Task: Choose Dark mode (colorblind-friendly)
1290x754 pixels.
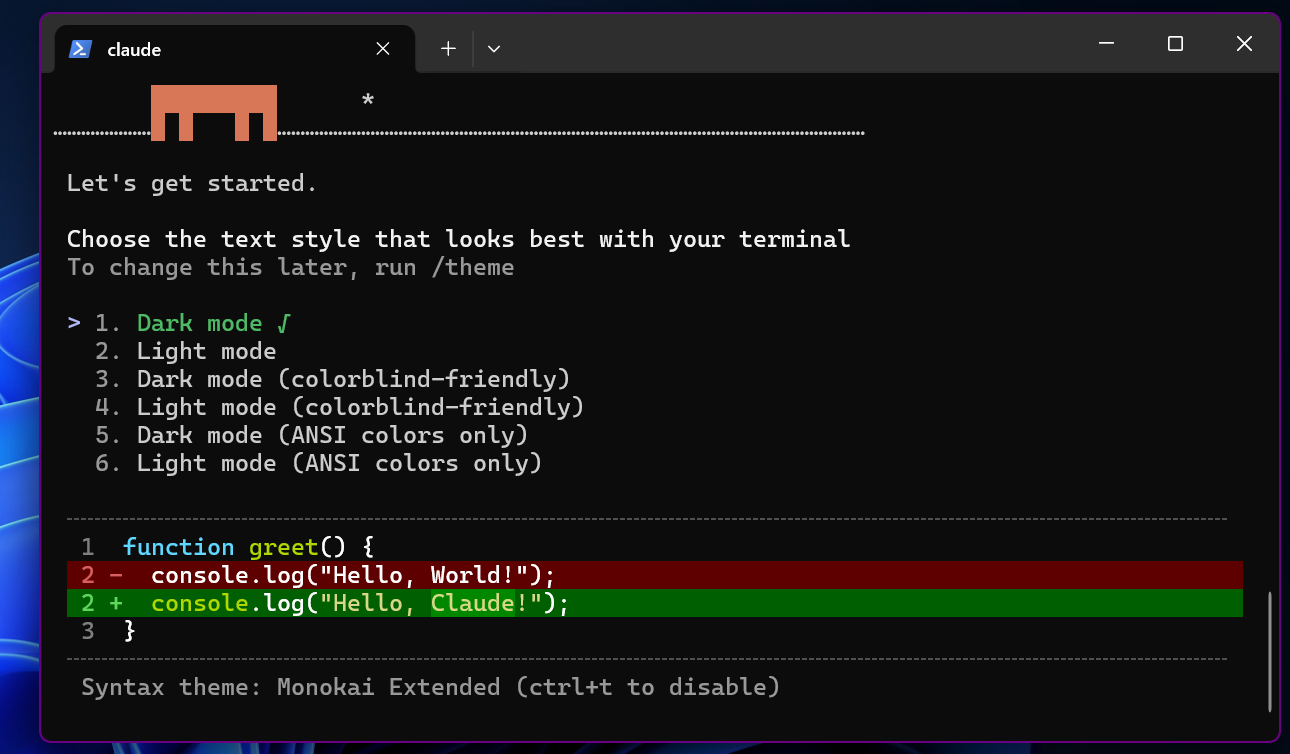Action: click(333, 379)
